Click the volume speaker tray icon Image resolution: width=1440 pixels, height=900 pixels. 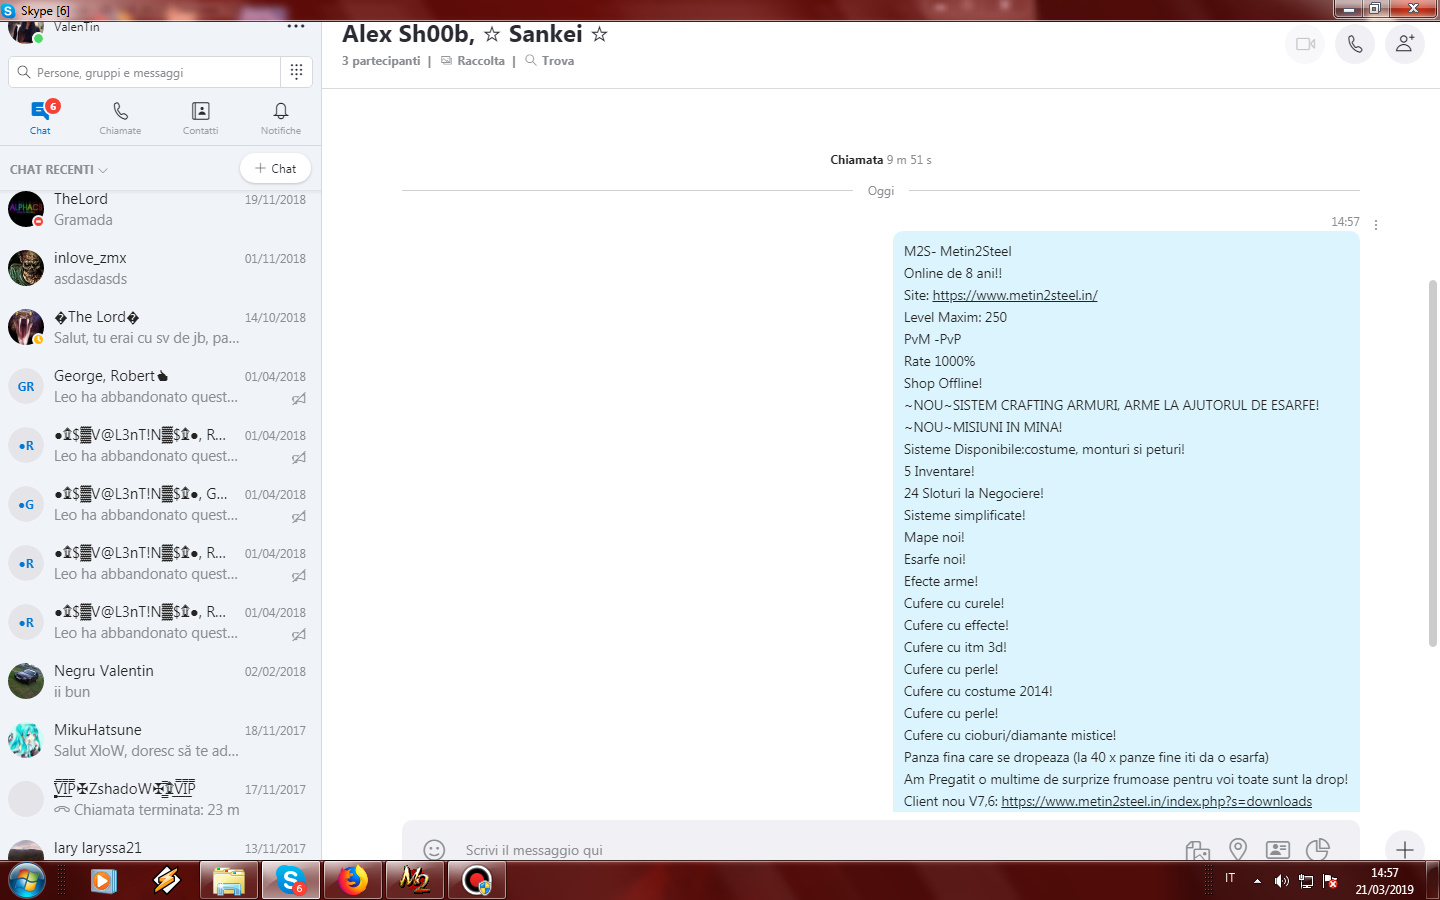tap(1281, 881)
